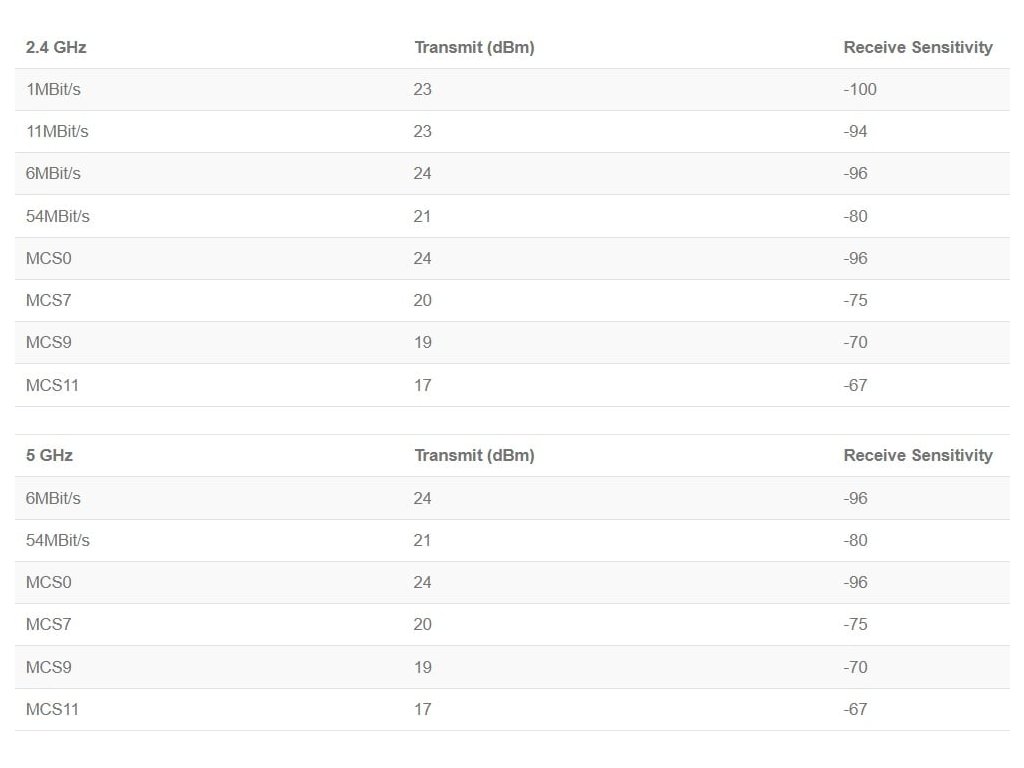
Task: Select the MCS7 label in the 5 GHz table
Action: [48, 624]
